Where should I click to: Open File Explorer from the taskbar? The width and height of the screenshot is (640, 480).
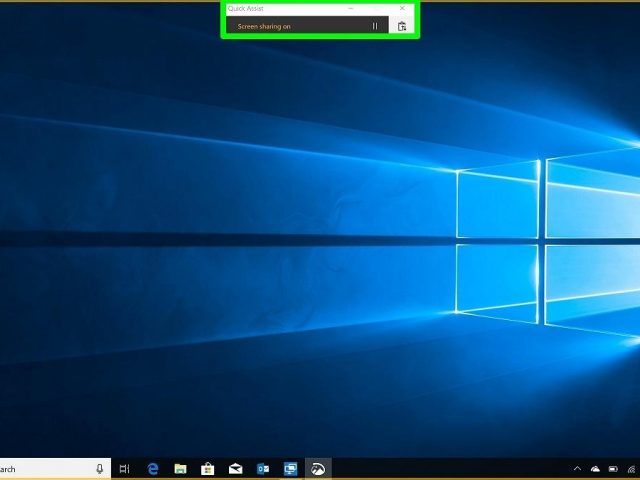[x=180, y=469]
